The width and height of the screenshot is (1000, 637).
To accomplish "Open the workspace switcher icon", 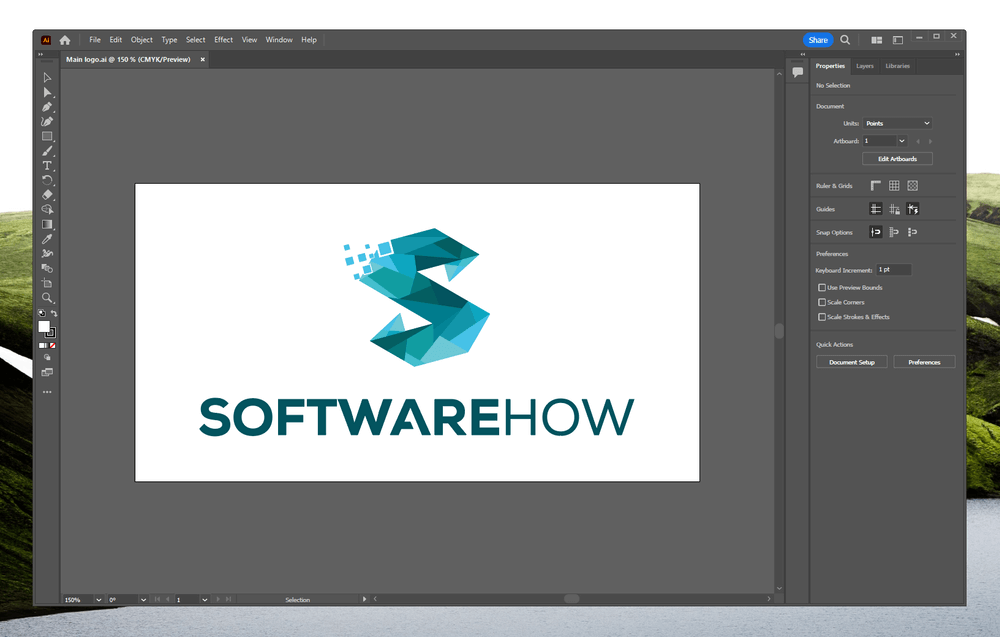I will click(x=898, y=40).
